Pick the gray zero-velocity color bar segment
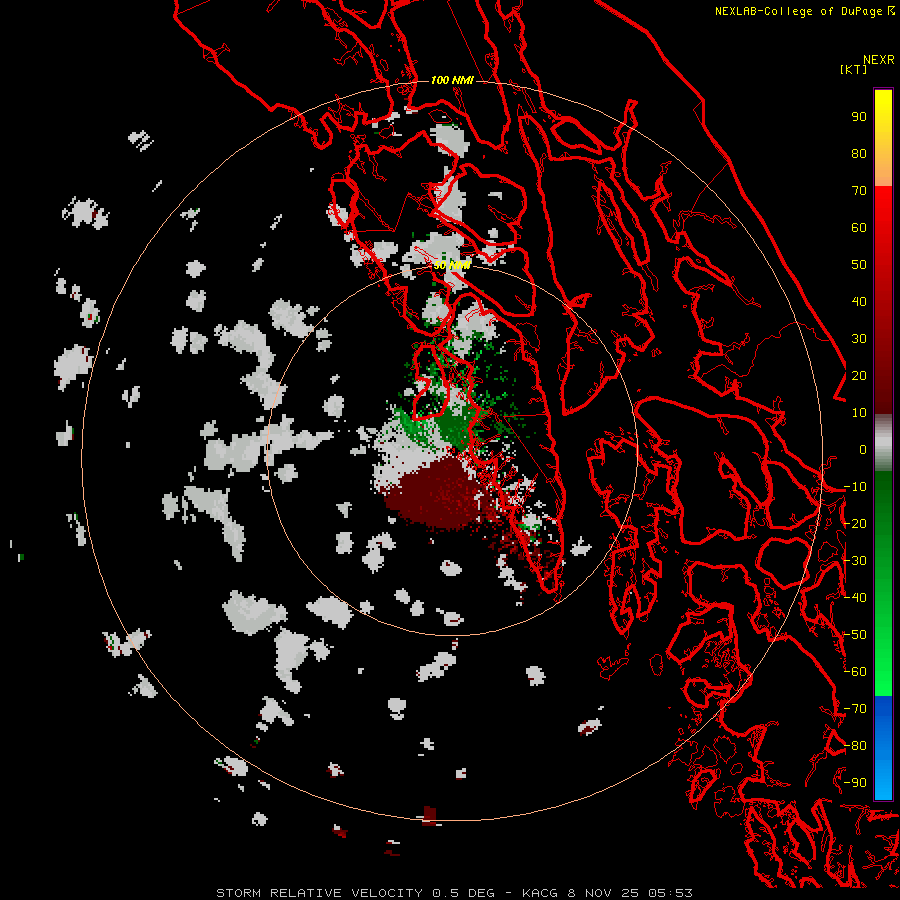This screenshot has height=900, width=900. pos(883,443)
